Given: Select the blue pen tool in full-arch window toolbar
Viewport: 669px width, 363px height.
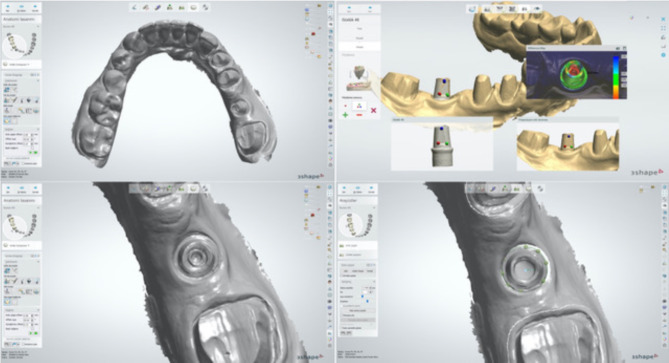Looking at the screenshot, I should click(x=158, y=7).
